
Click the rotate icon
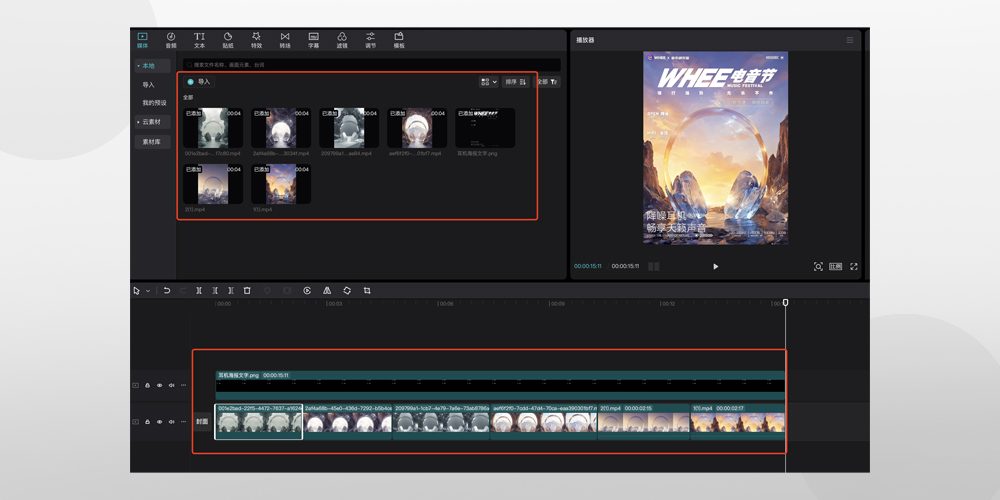pyautogui.click(x=347, y=291)
